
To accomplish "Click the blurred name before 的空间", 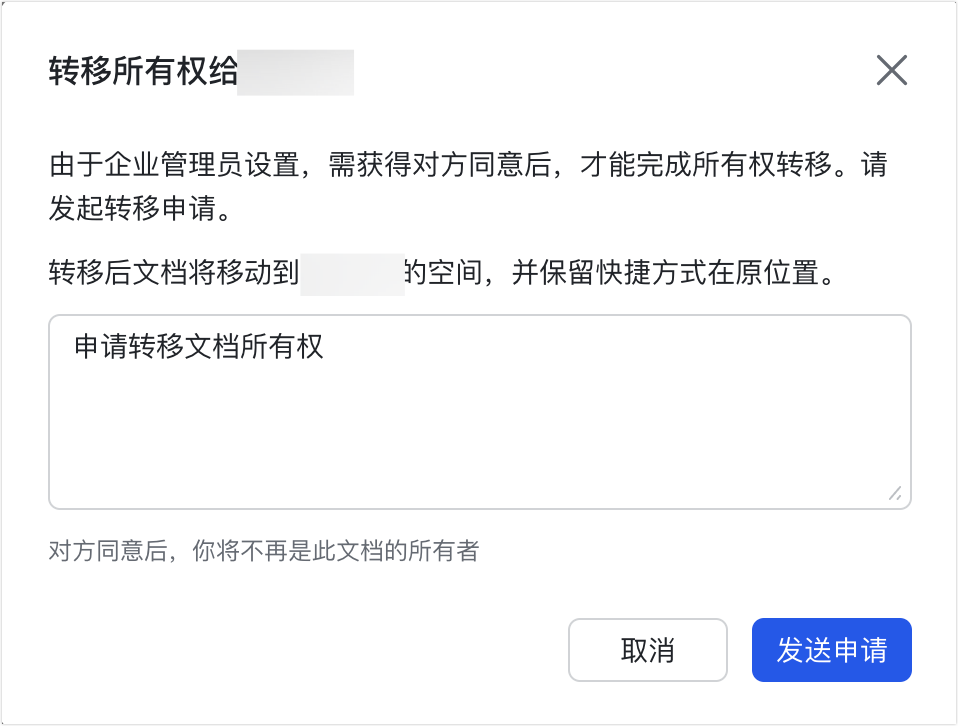I will tap(352, 274).
